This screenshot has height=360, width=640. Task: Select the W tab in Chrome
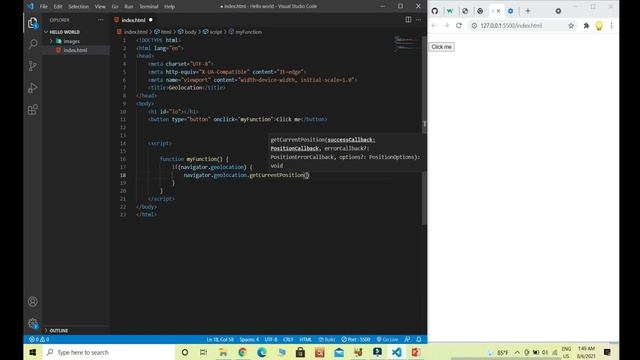tap(450, 11)
